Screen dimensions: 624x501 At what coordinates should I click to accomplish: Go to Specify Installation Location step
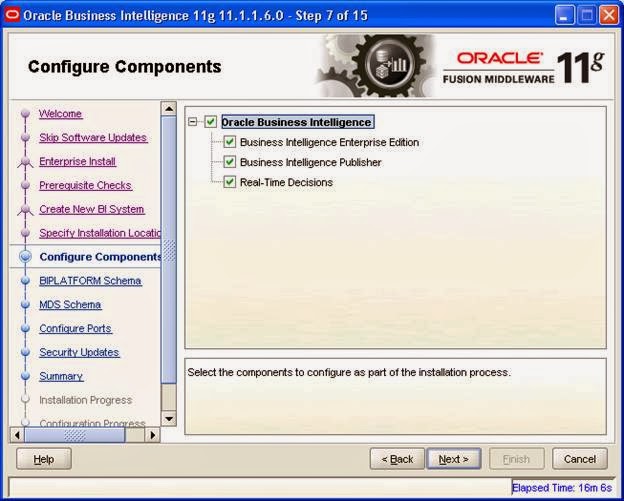pyautogui.click(x=99, y=233)
